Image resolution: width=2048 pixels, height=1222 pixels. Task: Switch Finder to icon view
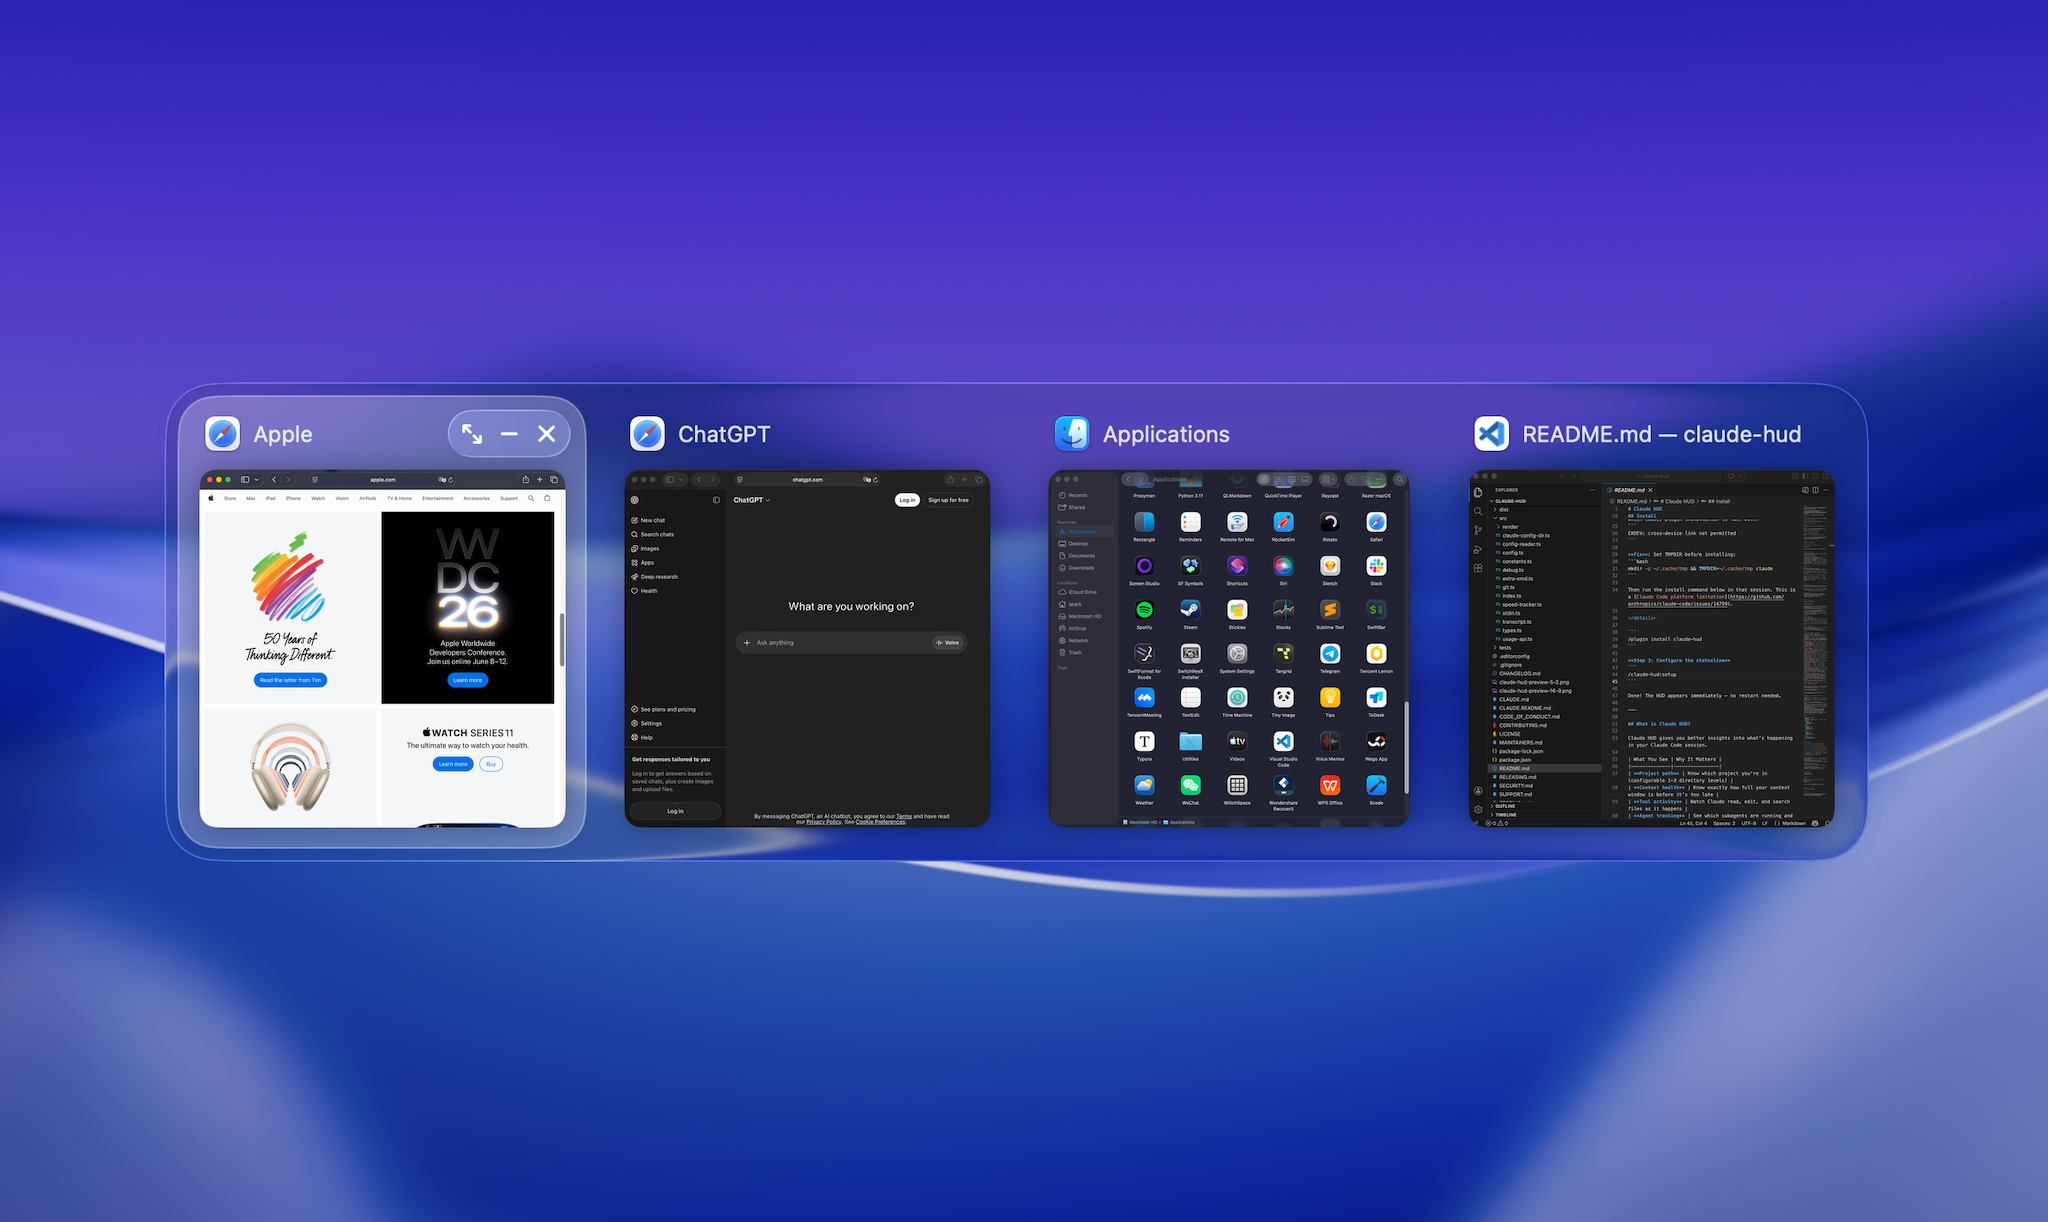coord(1264,480)
